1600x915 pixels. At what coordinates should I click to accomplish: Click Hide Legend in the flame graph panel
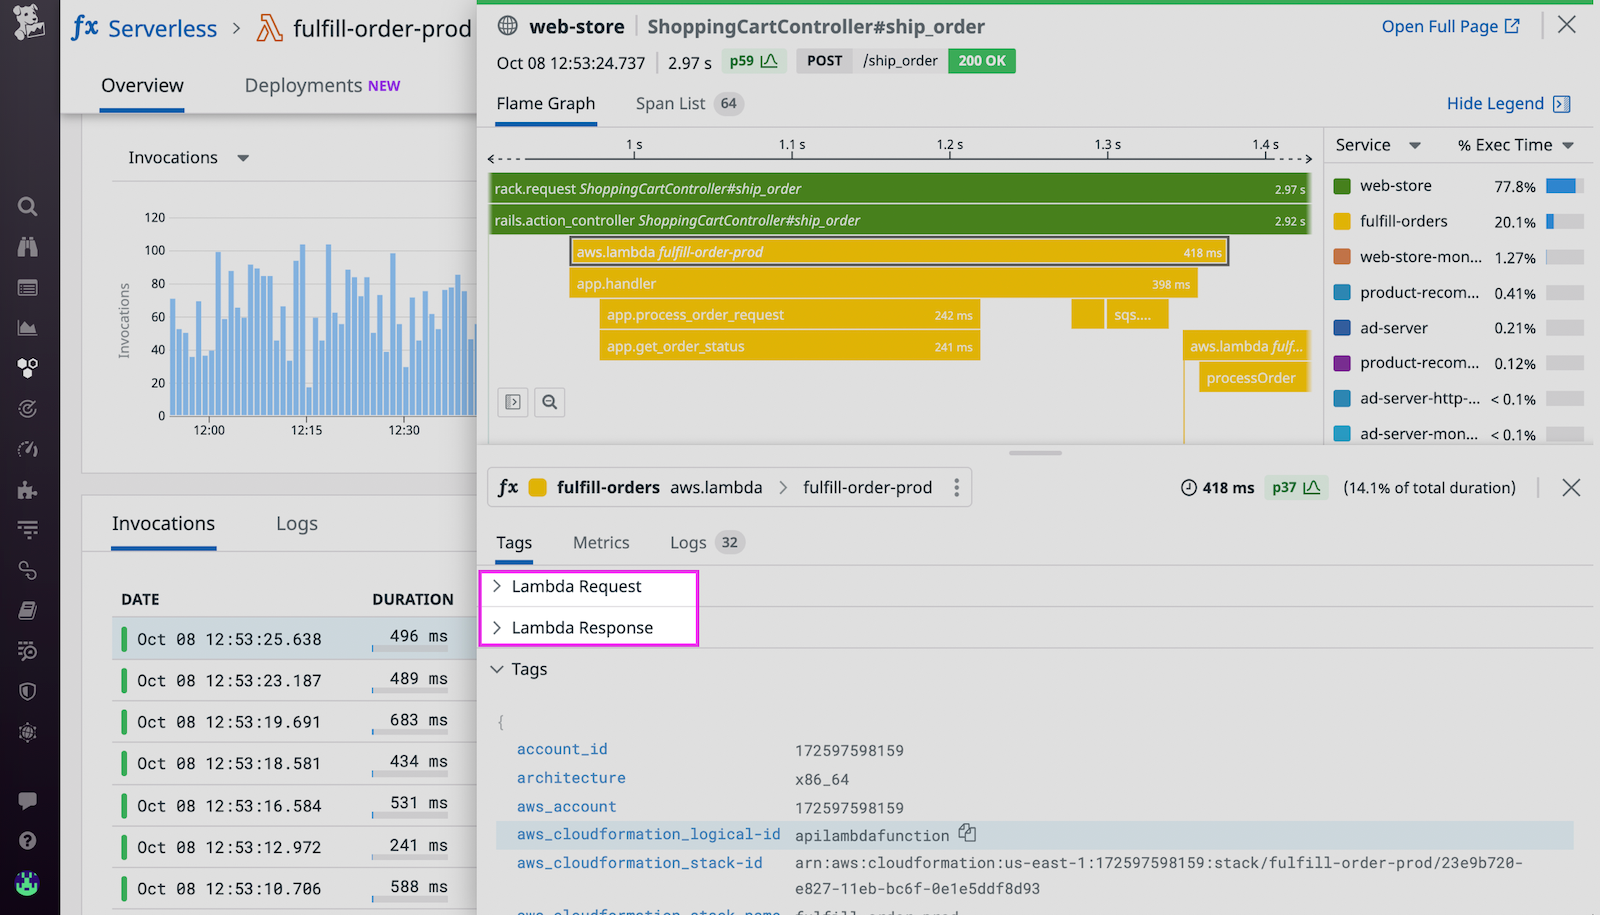1497,103
